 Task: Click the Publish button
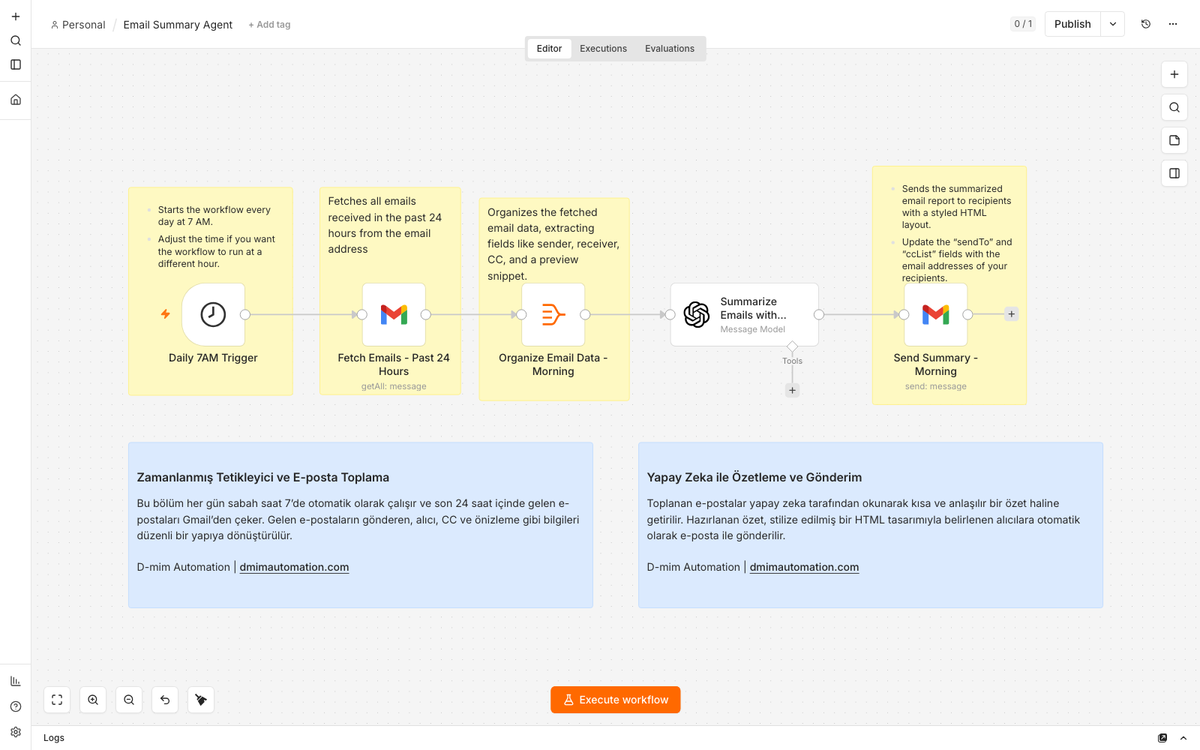[1072, 24]
